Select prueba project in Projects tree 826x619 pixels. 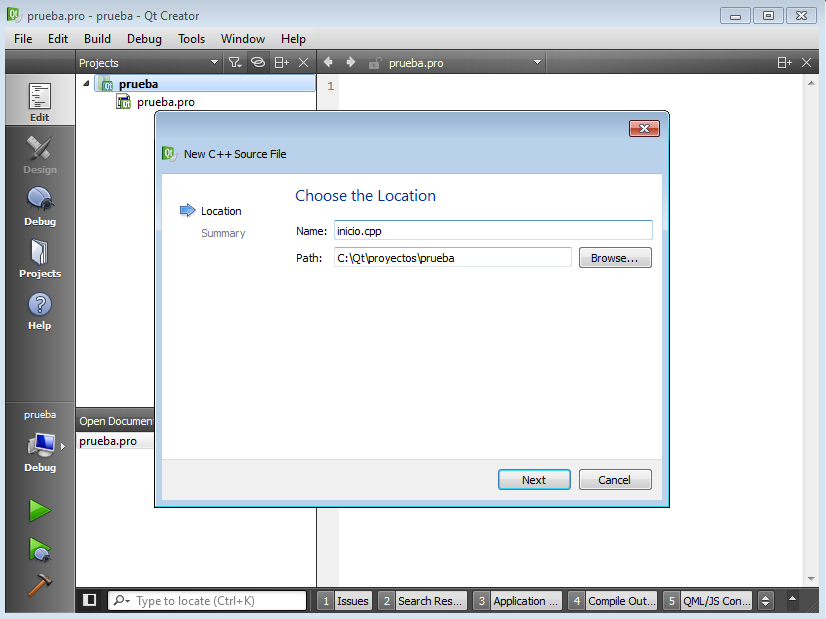tap(205, 84)
